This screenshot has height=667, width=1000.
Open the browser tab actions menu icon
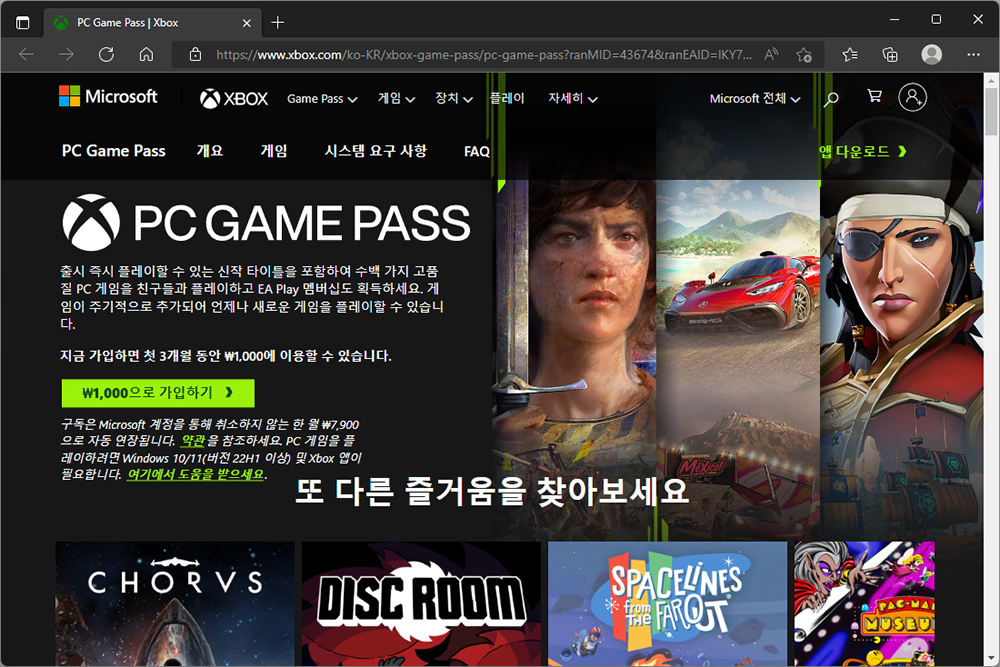(x=22, y=23)
